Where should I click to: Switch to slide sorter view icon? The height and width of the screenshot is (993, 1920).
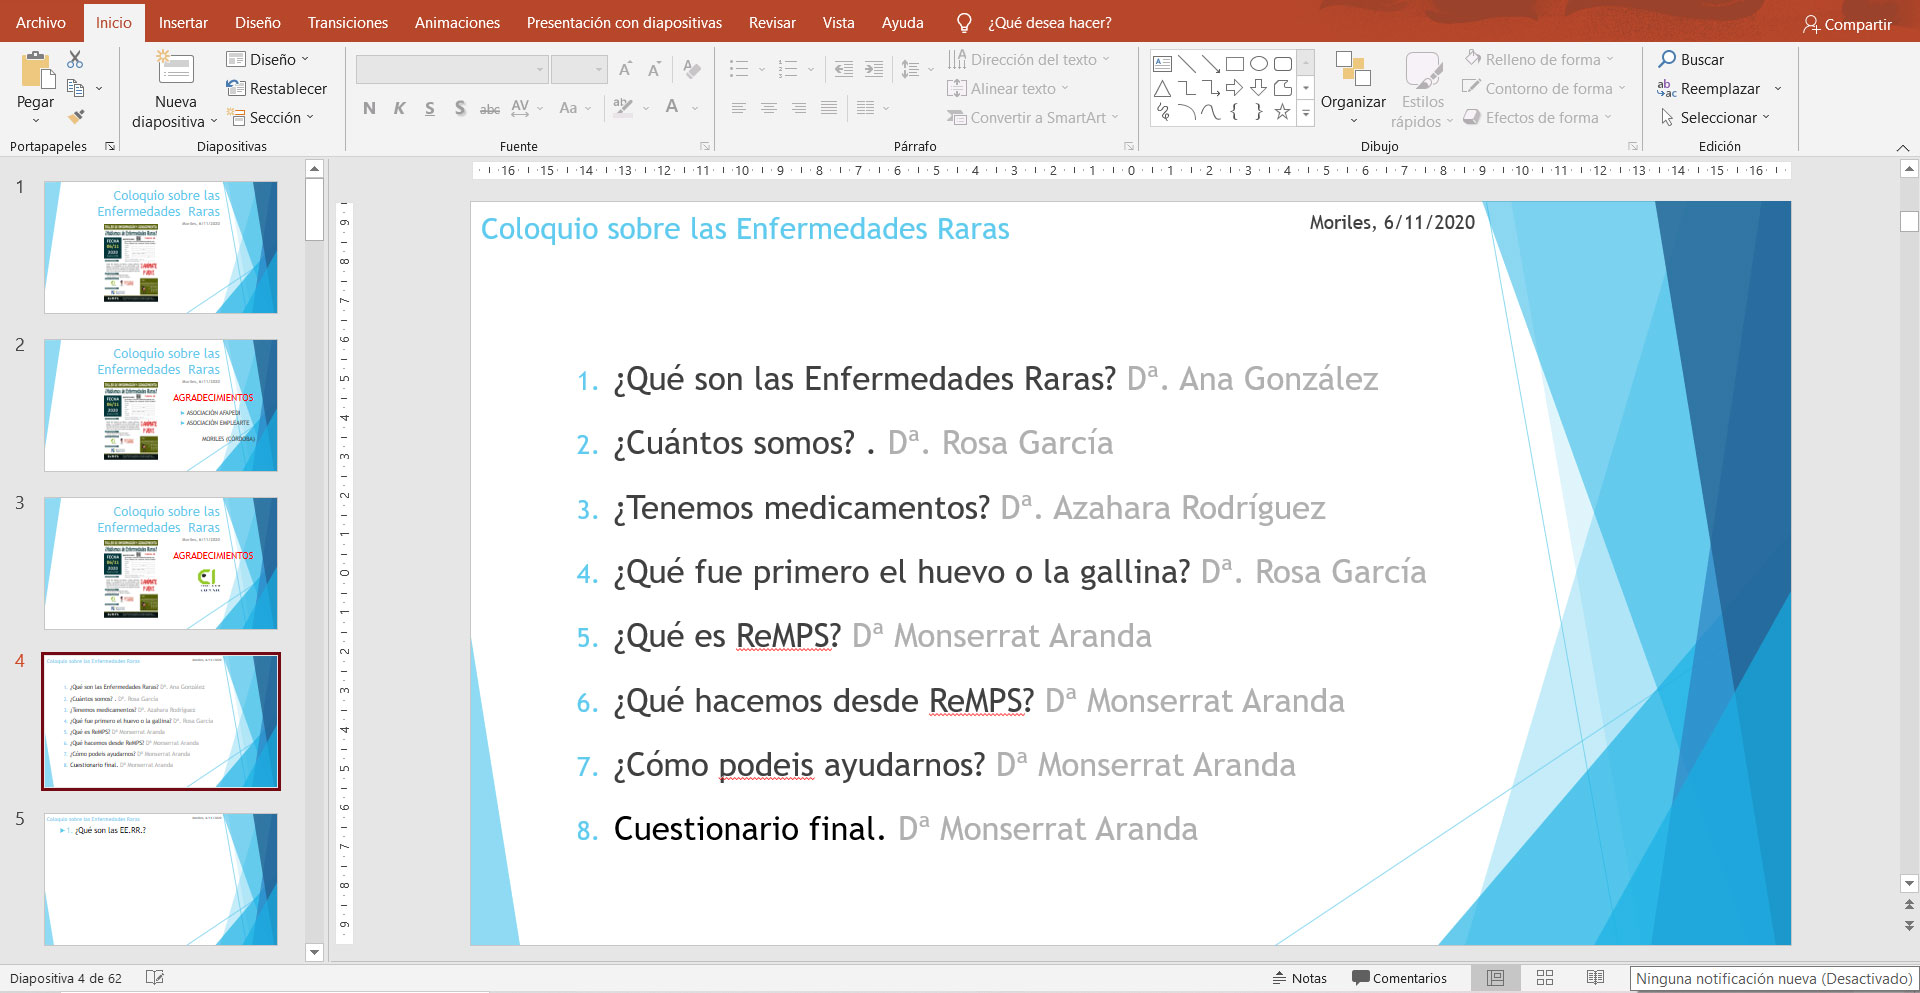click(1544, 978)
